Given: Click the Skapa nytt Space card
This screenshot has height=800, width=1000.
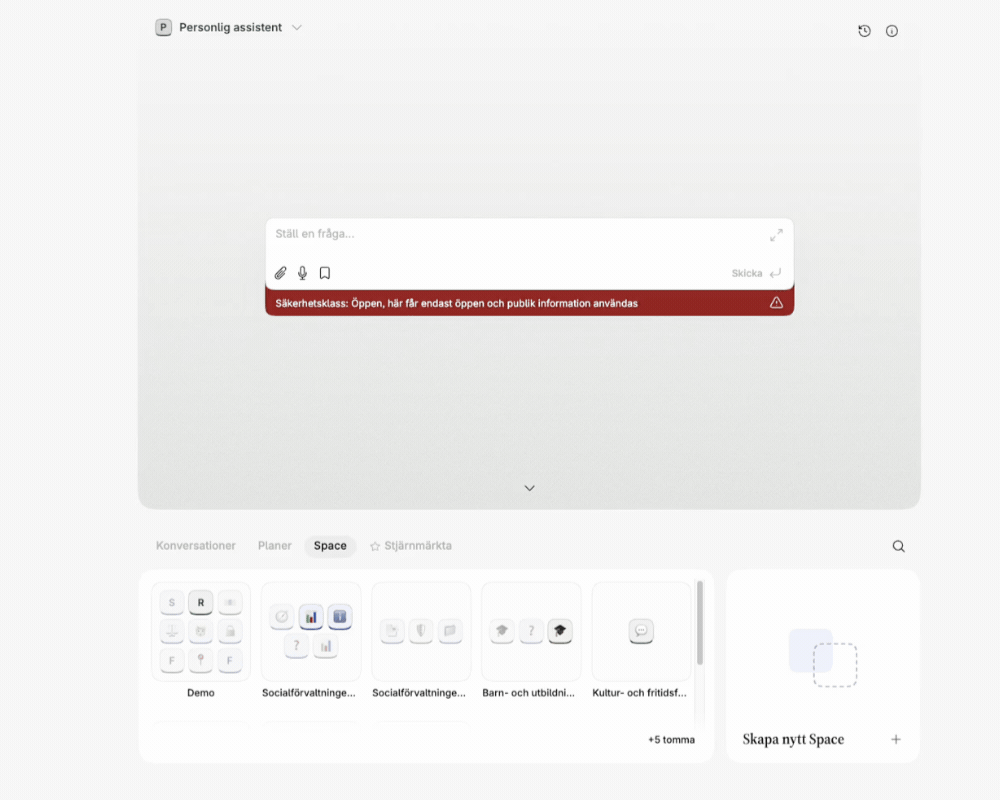Looking at the screenshot, I should coord(822,665).
